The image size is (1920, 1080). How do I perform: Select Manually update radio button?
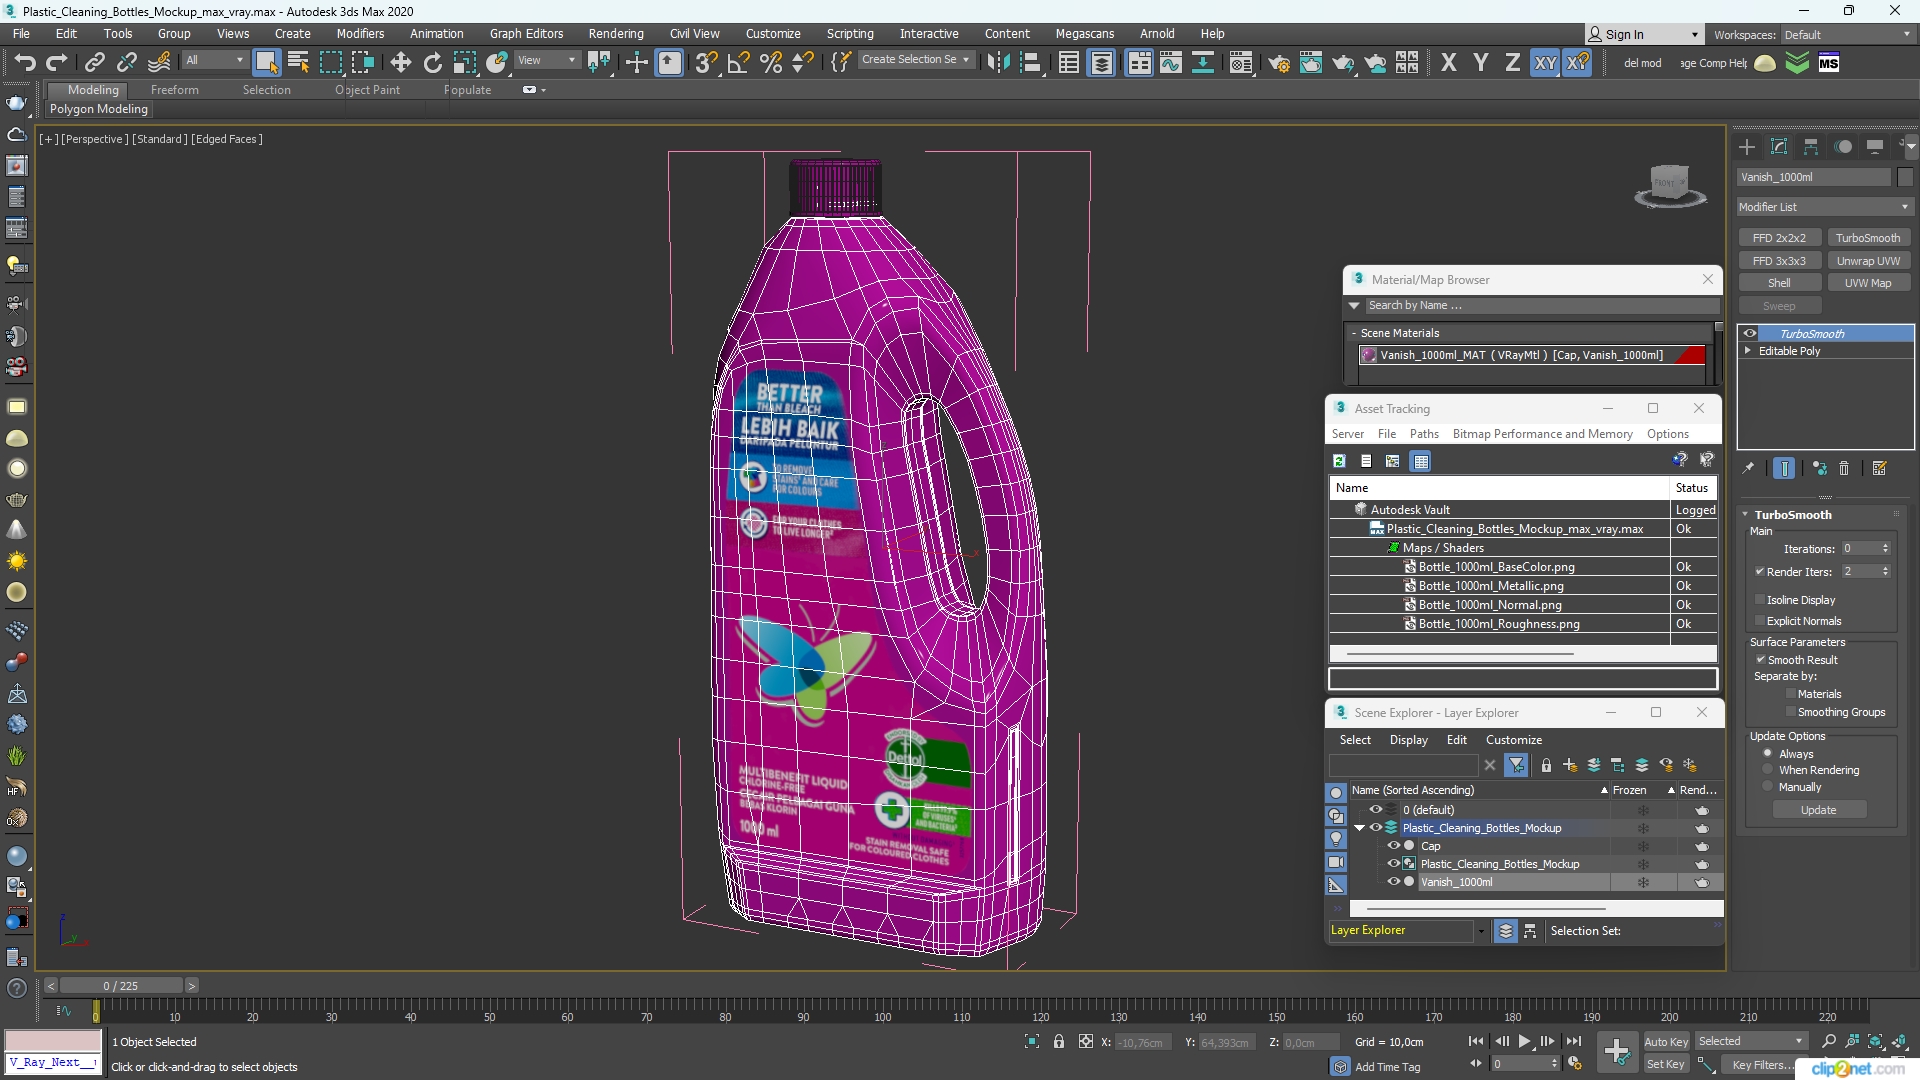1768,787
